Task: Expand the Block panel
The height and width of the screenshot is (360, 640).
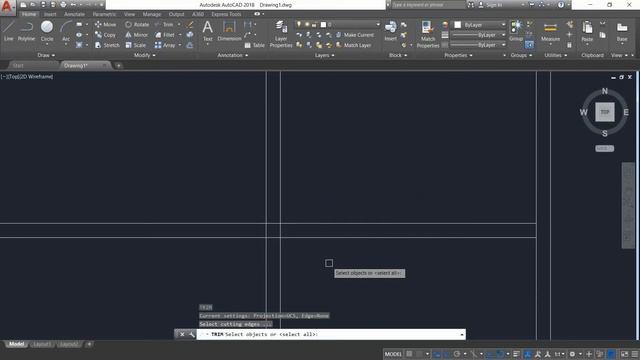Action: (398, 55)
